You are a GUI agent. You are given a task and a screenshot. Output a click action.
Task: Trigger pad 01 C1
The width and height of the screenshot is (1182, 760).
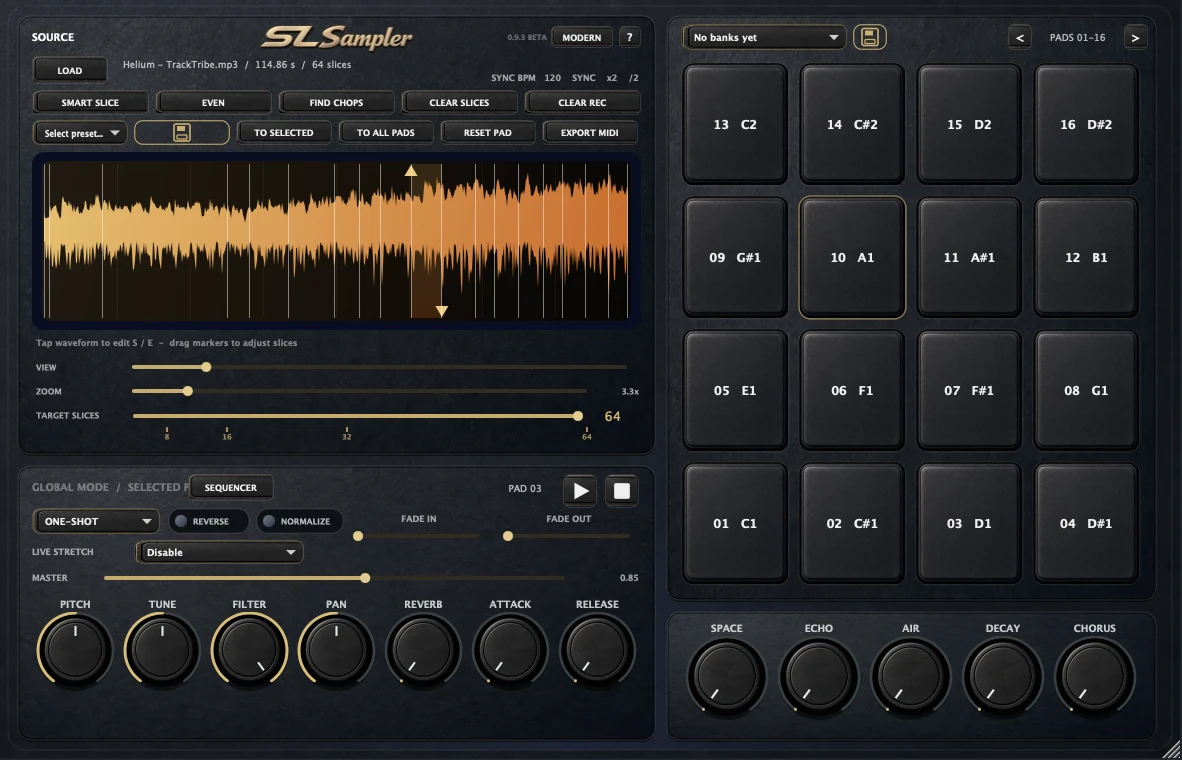735,523
